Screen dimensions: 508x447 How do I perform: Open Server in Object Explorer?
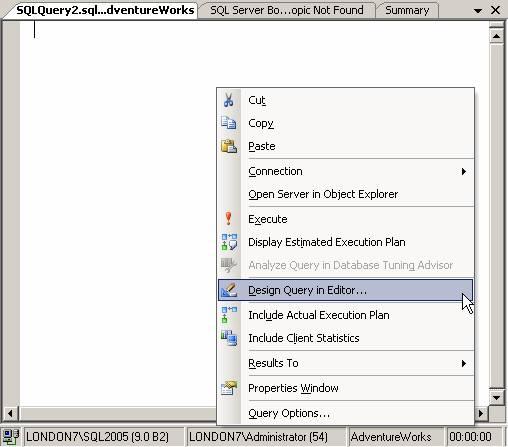coord(345,194)
